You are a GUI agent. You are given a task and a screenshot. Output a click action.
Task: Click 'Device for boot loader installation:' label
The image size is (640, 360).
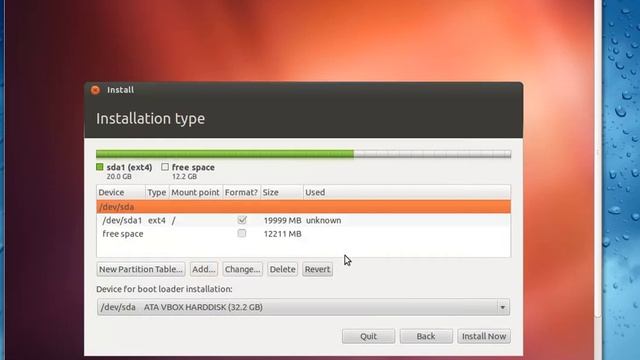164,289
